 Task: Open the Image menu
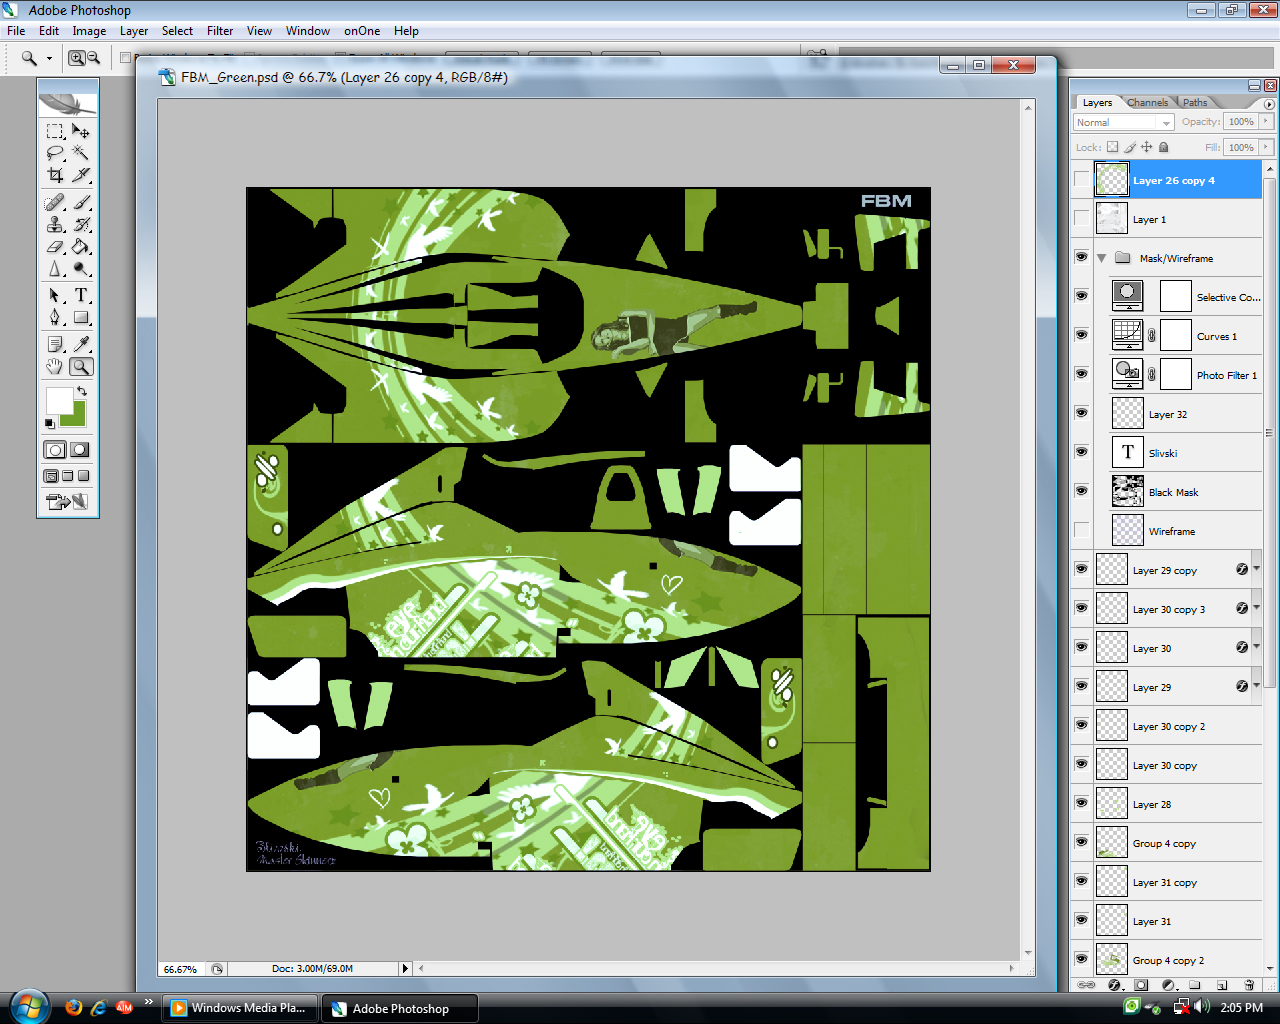[89, 31]
